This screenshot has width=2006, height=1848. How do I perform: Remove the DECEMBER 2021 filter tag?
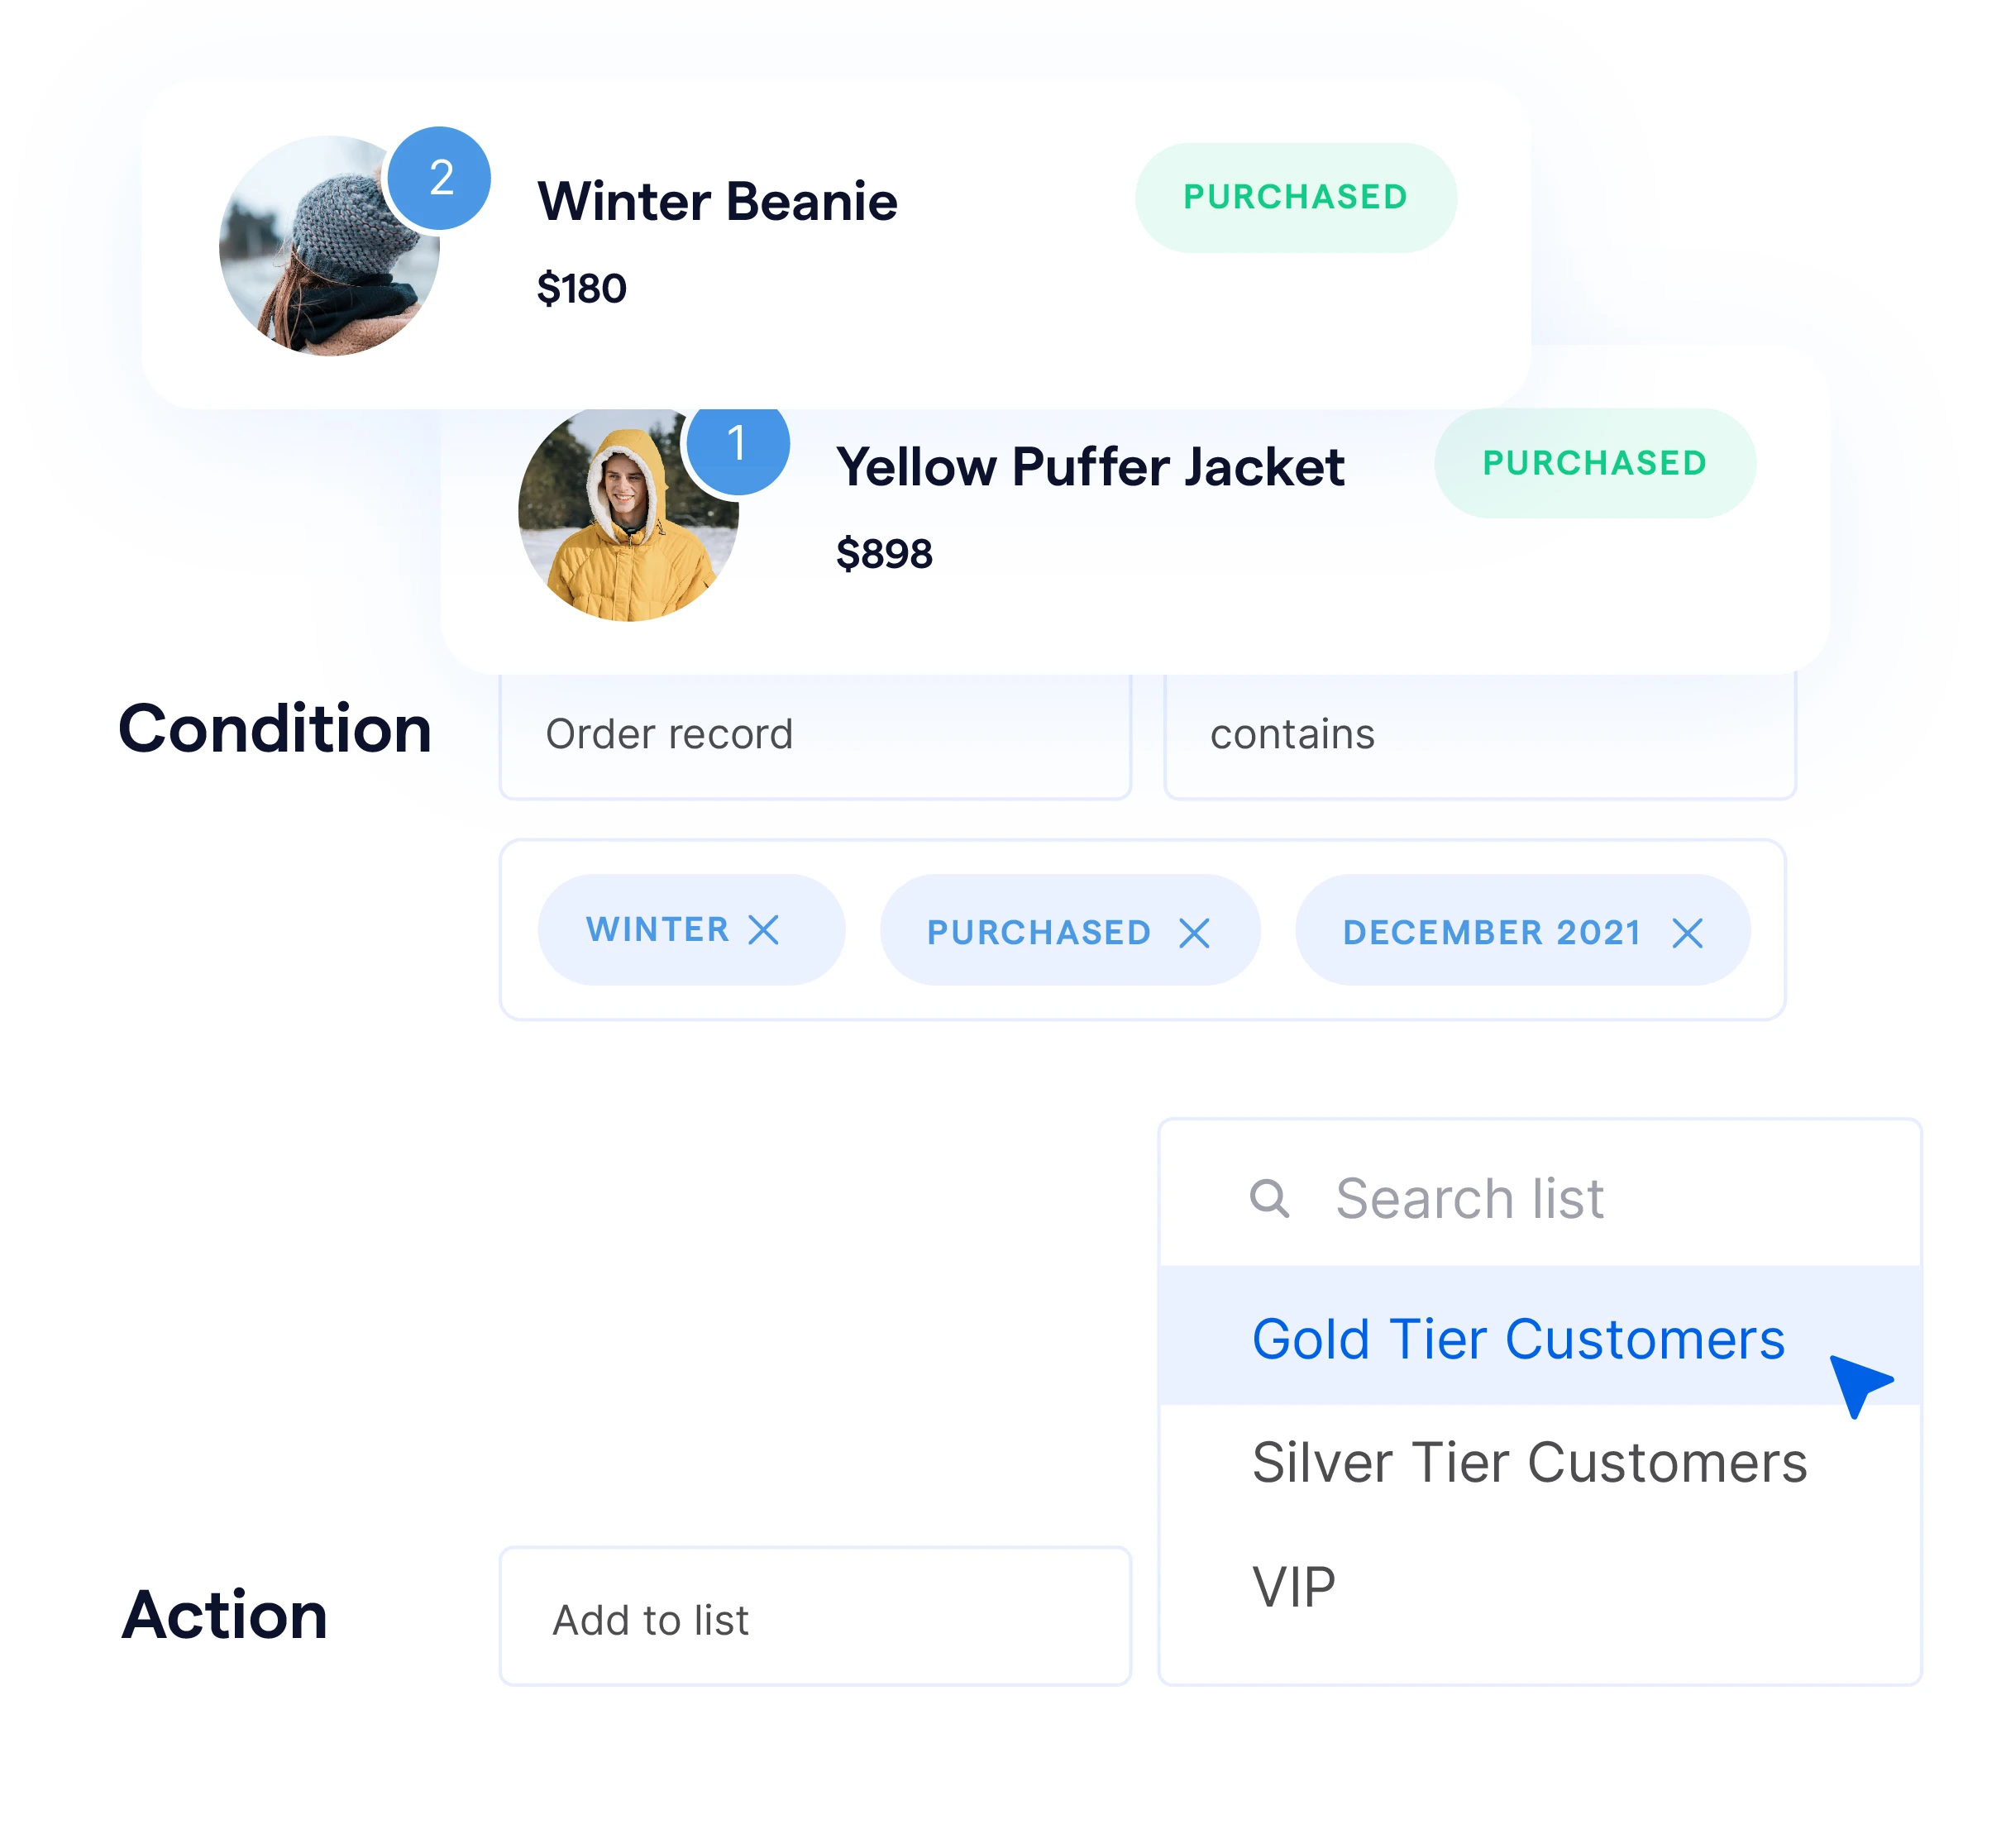pyautogui.click(x=1686, y=929)
